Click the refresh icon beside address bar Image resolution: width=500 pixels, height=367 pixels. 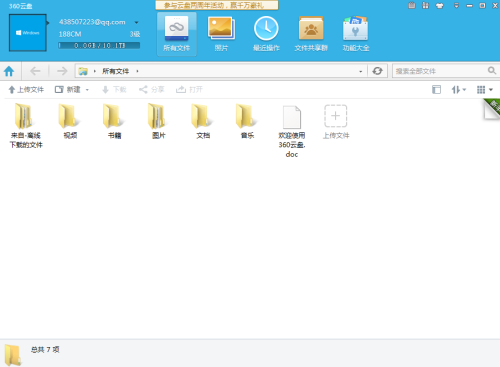pos(377,71)
